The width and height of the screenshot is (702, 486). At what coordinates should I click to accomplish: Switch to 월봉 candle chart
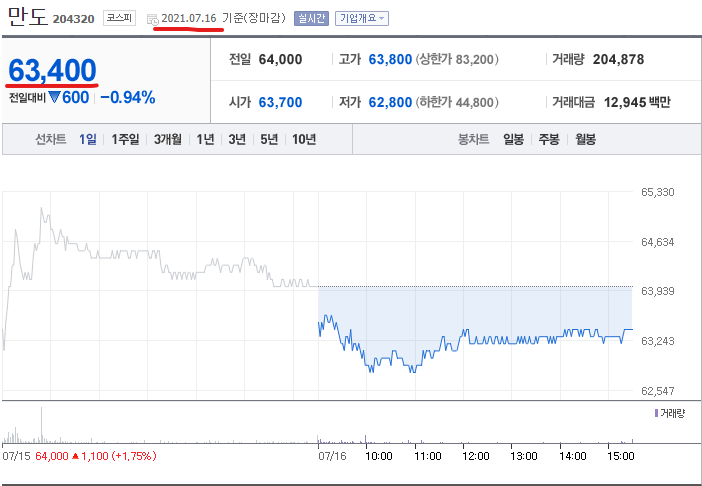585,139
